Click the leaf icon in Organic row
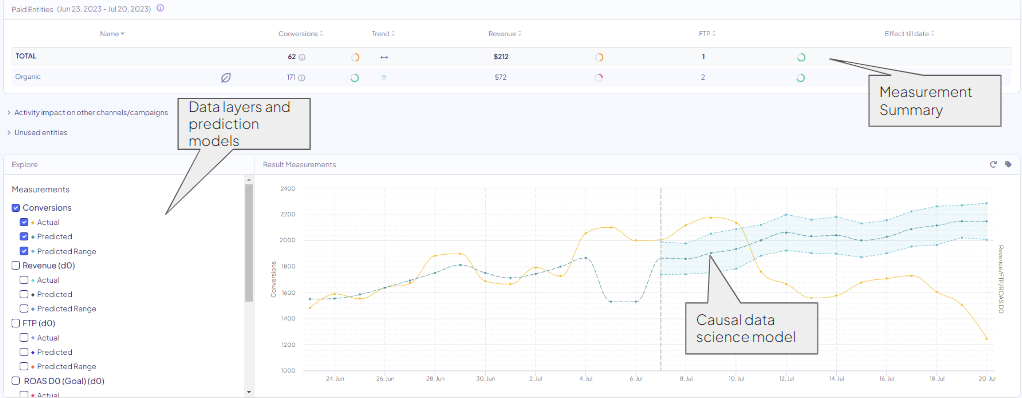 (x=226, y=78)
